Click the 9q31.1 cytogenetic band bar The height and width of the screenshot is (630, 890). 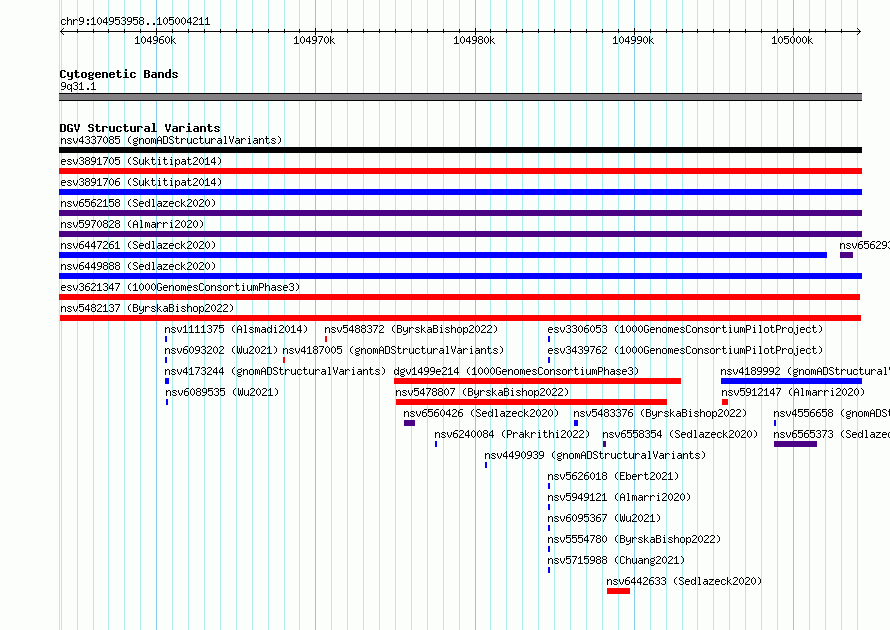(460, 97)
